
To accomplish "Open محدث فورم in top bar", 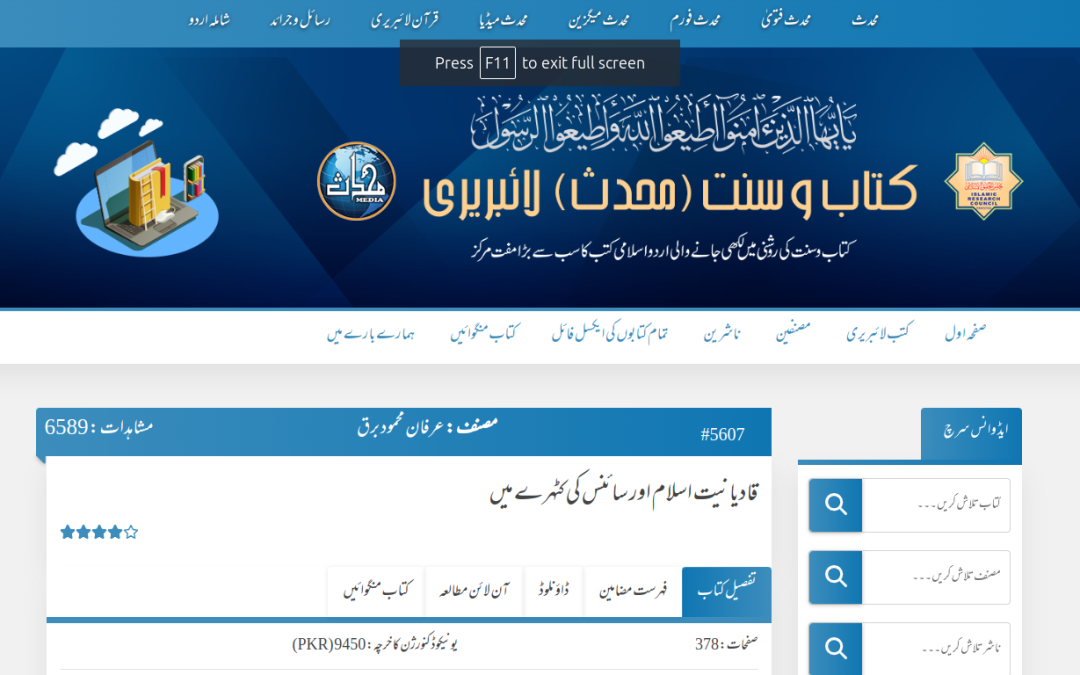I will (x=694, y=20).
